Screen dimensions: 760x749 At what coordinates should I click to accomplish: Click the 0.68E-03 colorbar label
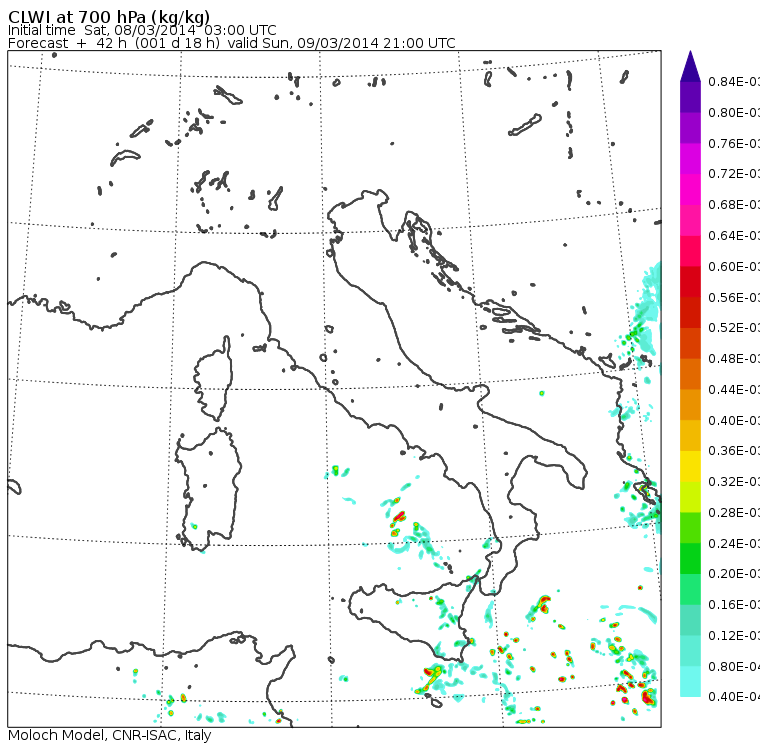point(734,205)
